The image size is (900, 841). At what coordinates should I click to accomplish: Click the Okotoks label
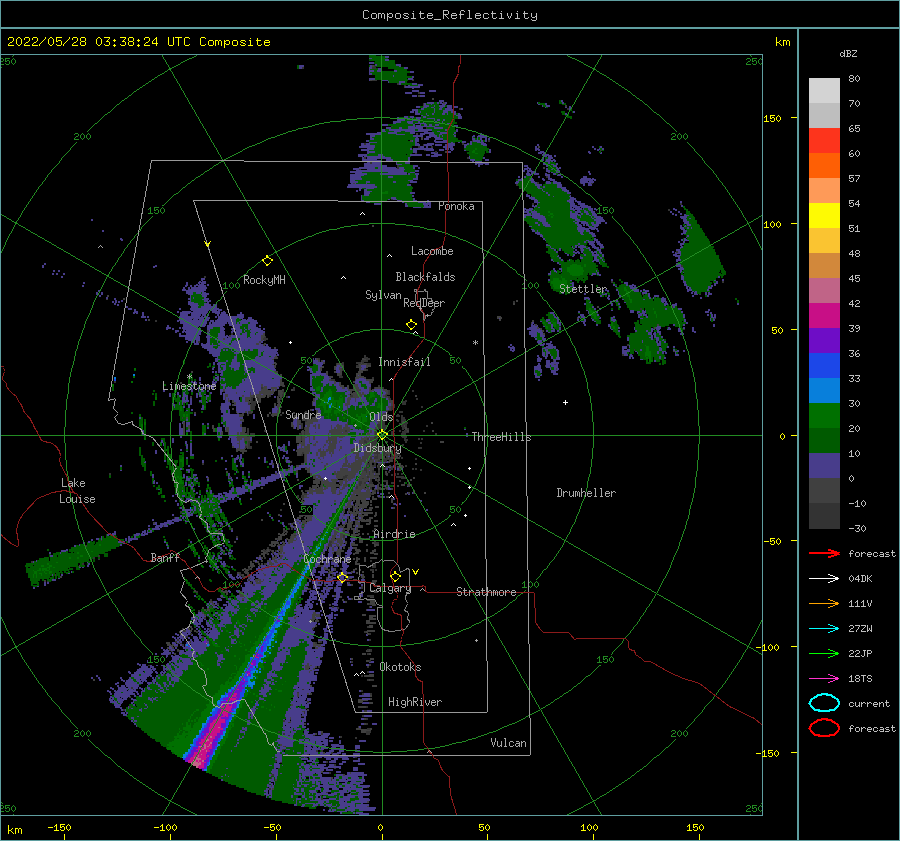(400, 667)
